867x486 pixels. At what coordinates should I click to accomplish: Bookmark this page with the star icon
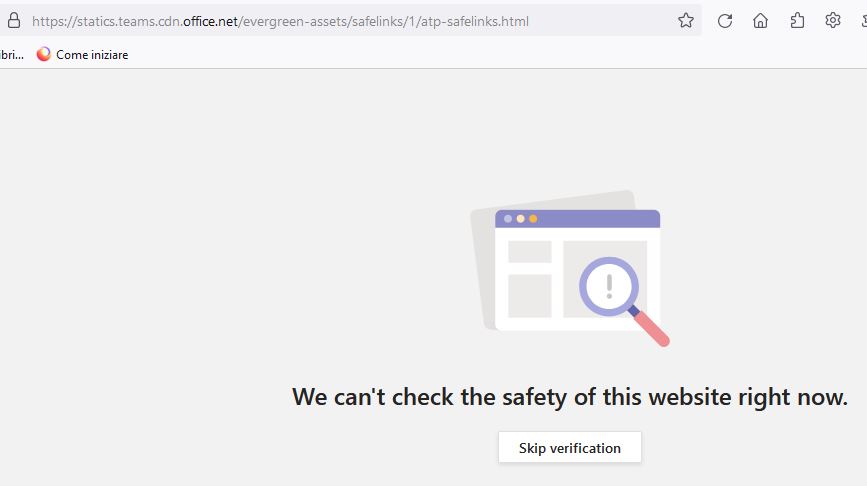tap(686, 21)
